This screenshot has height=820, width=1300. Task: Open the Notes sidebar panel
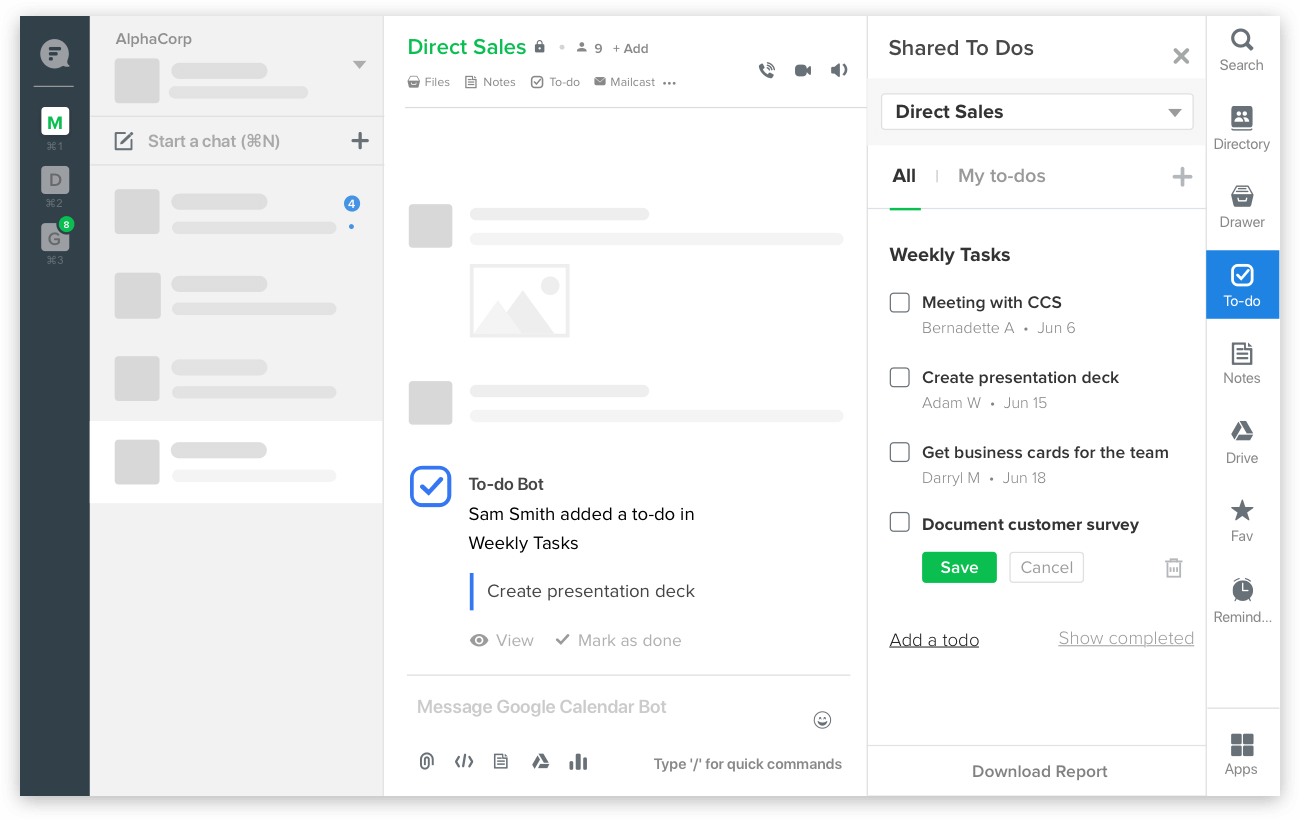[1241, 363]
